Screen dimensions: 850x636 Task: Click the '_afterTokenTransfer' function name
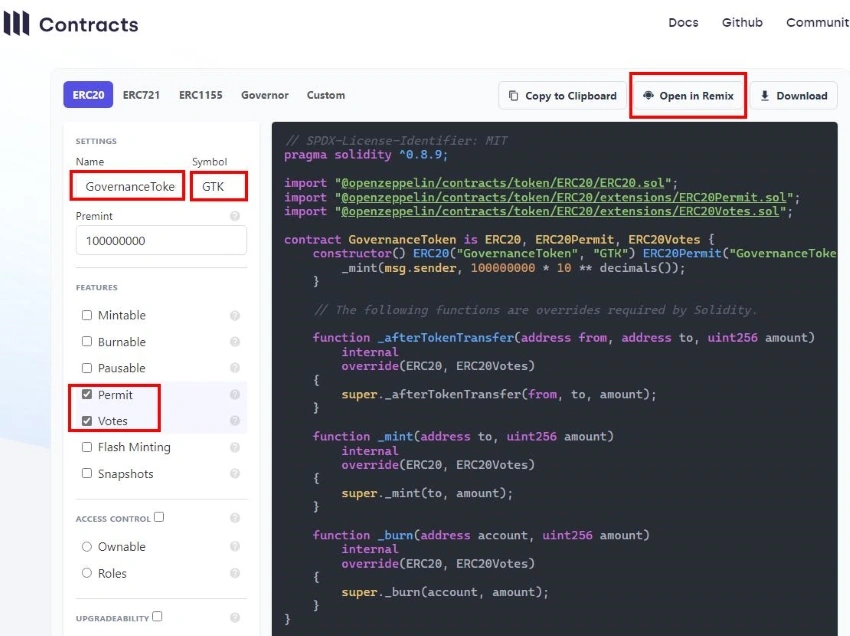click(x=446, y=337)
